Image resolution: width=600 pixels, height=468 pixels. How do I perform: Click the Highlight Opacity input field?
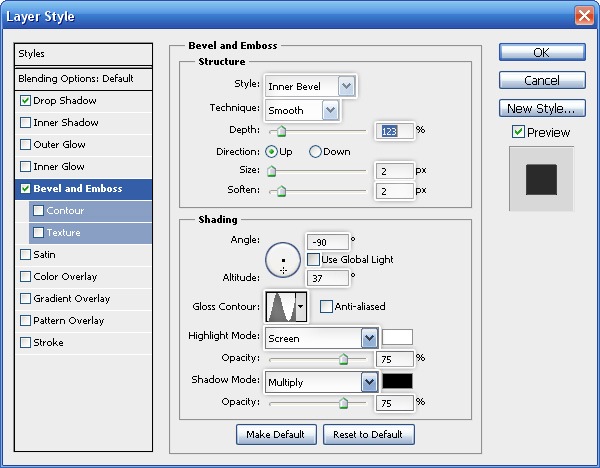395,359
